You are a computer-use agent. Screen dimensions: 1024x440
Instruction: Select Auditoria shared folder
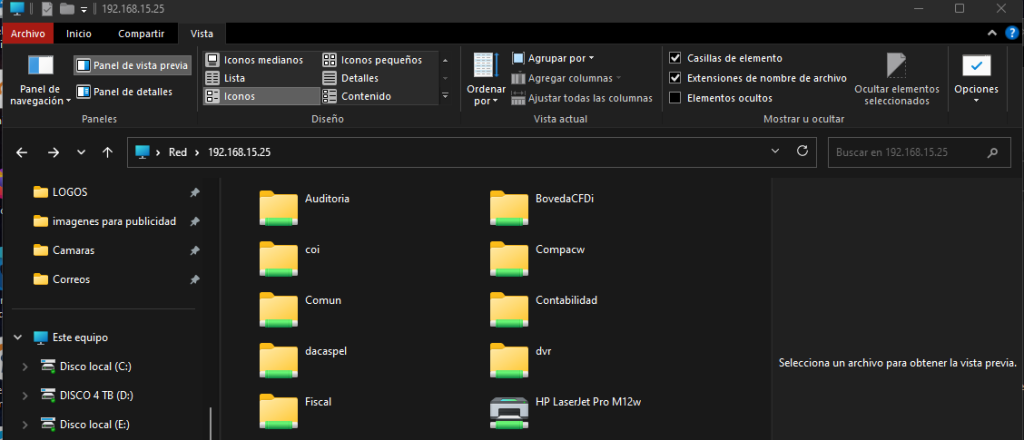pyautogui.click(x=304, y=206)
